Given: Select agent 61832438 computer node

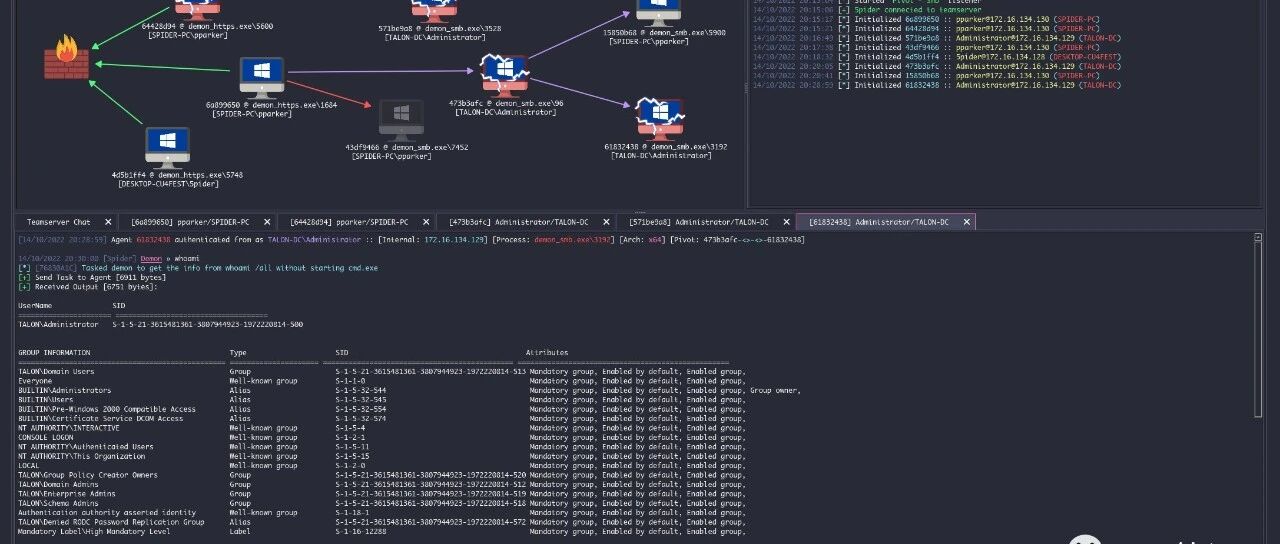Looking at the screenshot, I should (659, 119).
